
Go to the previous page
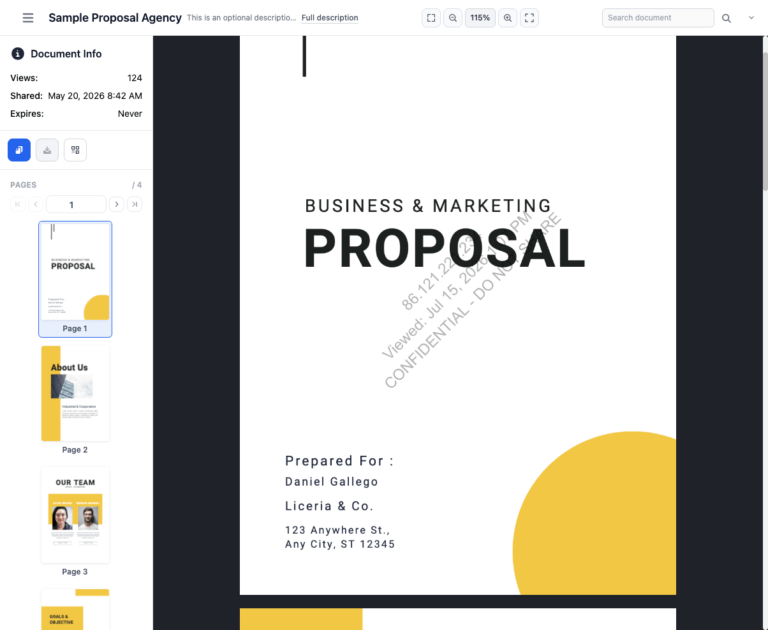point(35,204)
